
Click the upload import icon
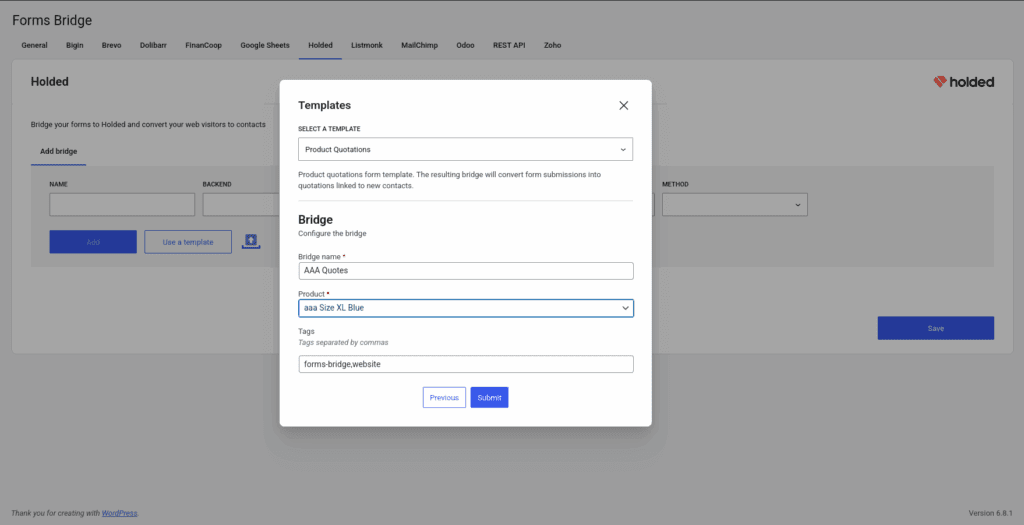click(x=251, y=242)
